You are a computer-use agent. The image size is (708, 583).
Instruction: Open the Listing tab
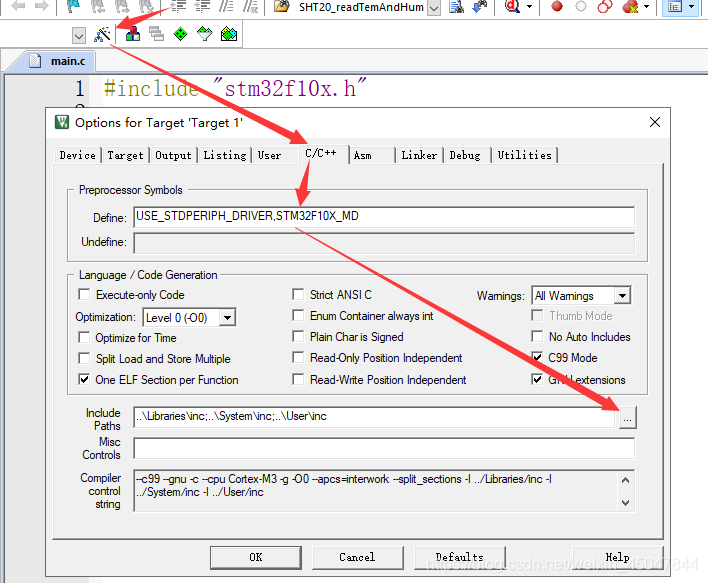(224, 155)
